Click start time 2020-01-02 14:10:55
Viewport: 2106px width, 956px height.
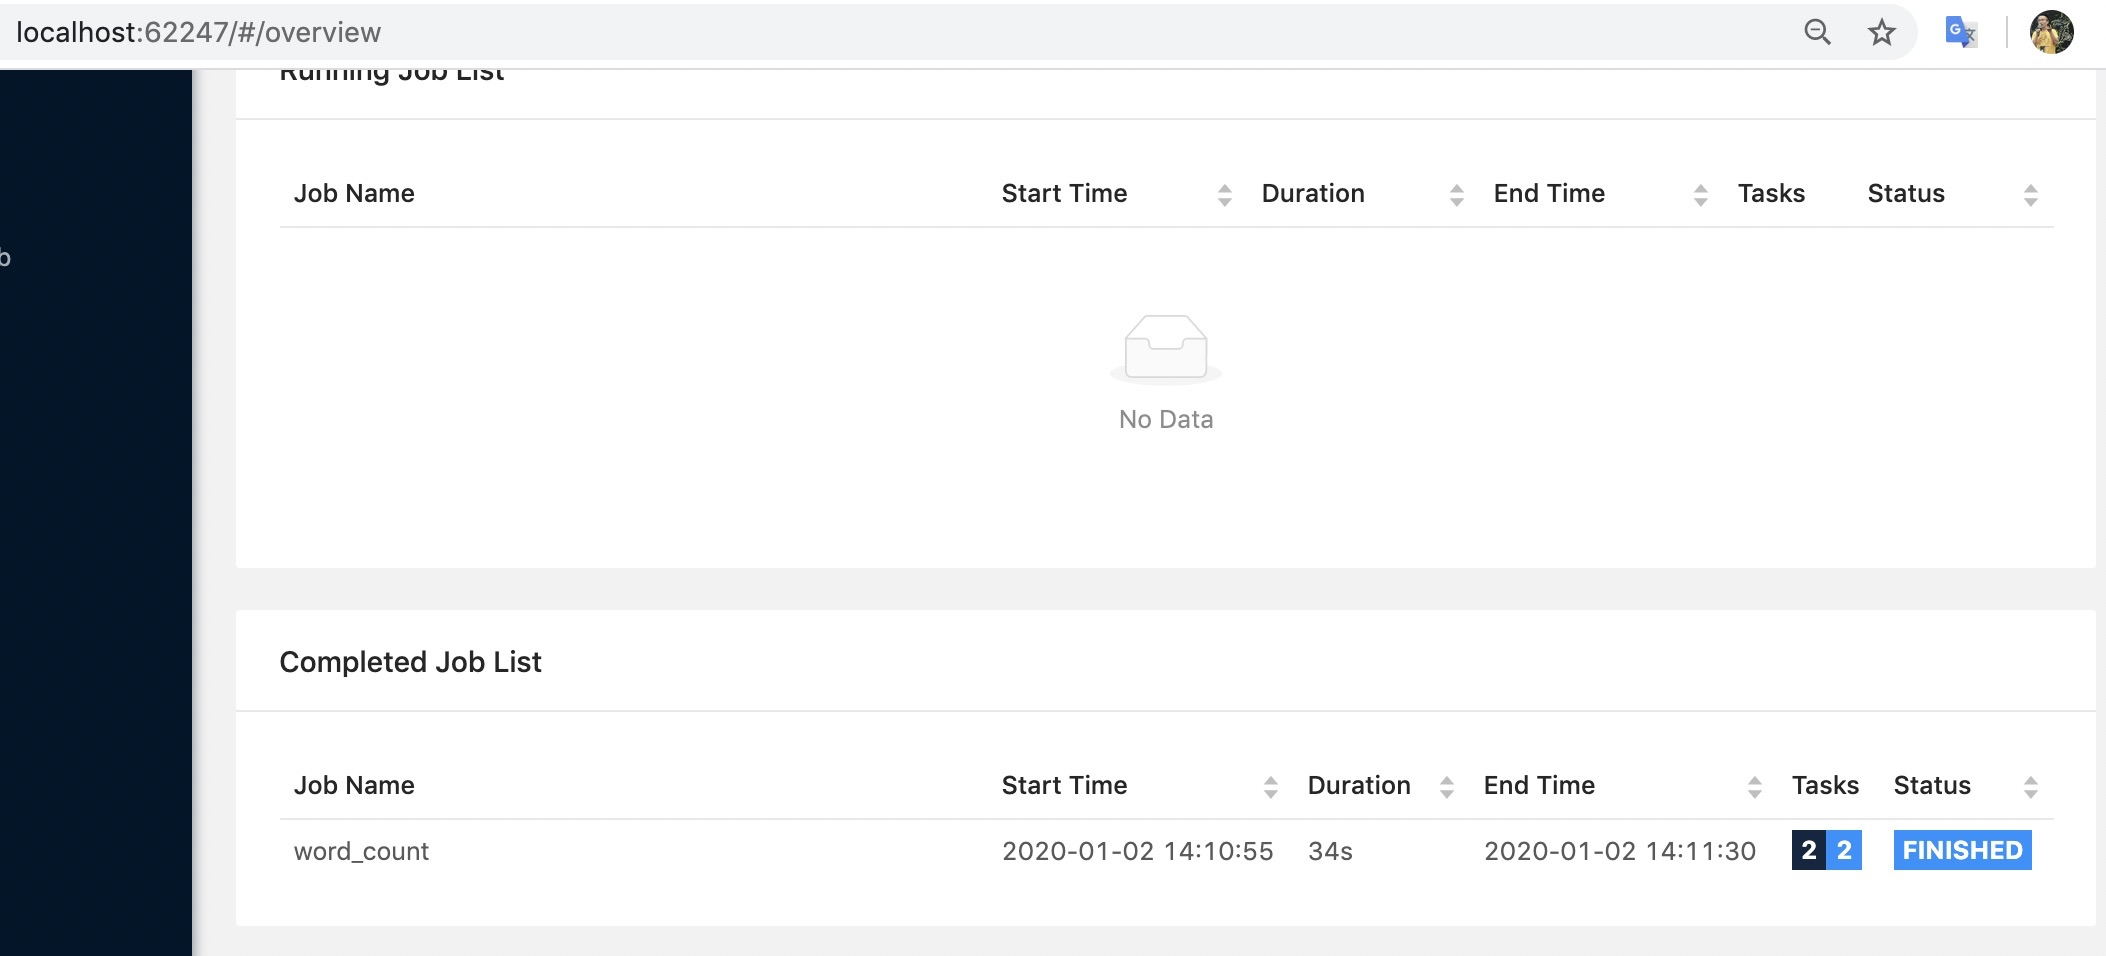(1137, 851)
